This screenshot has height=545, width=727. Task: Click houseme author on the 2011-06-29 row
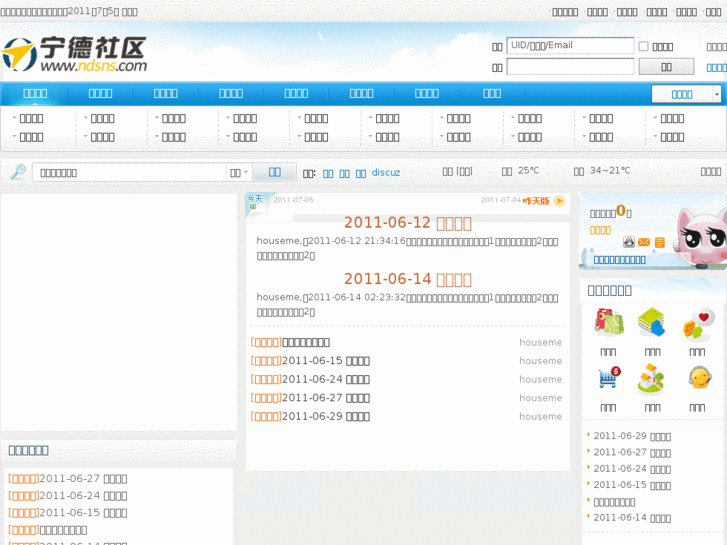540,417
